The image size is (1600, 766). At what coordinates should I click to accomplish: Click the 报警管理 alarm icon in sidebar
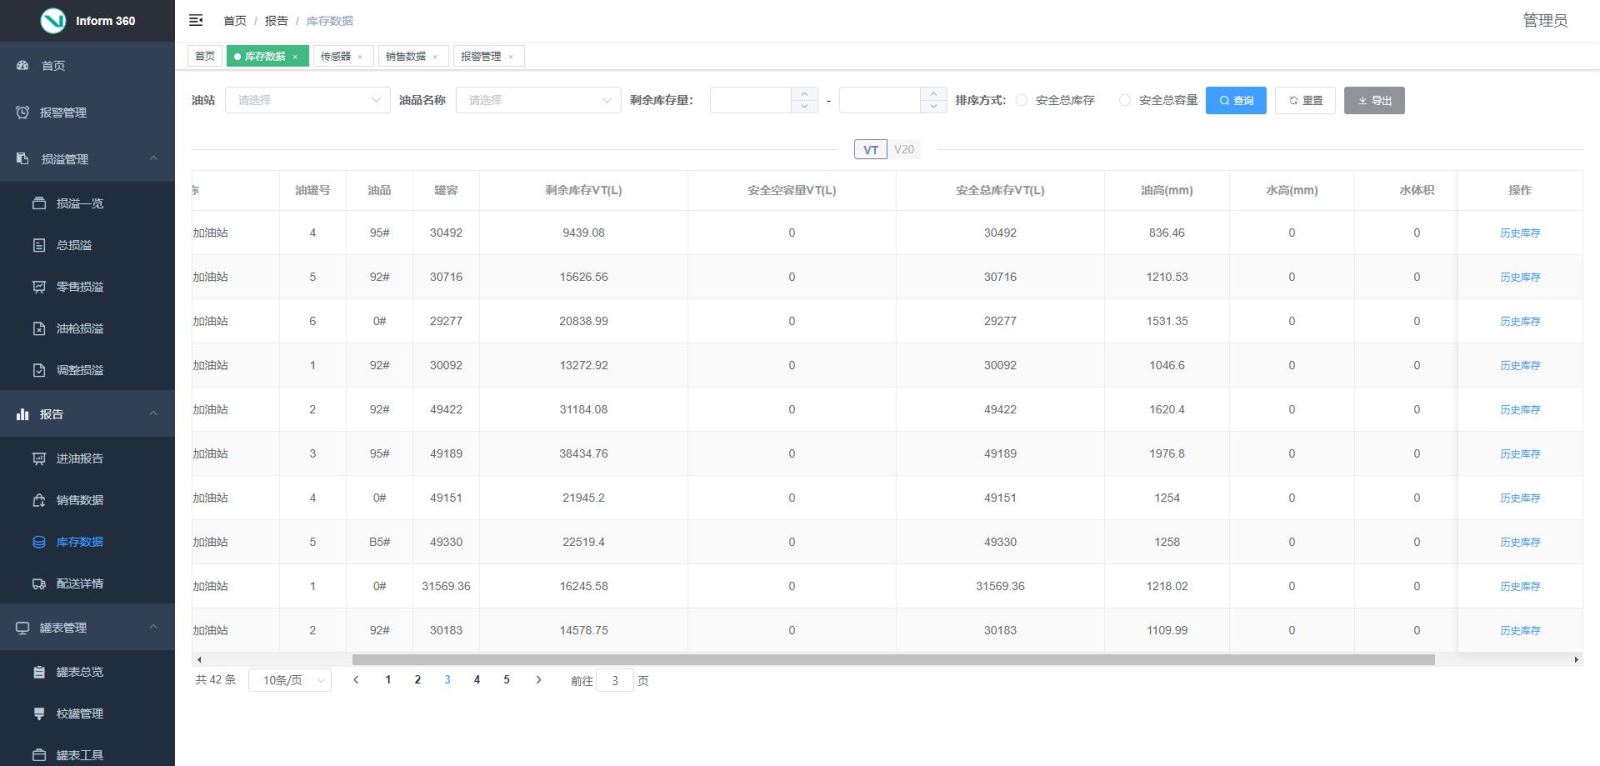(x=23, y=113)
